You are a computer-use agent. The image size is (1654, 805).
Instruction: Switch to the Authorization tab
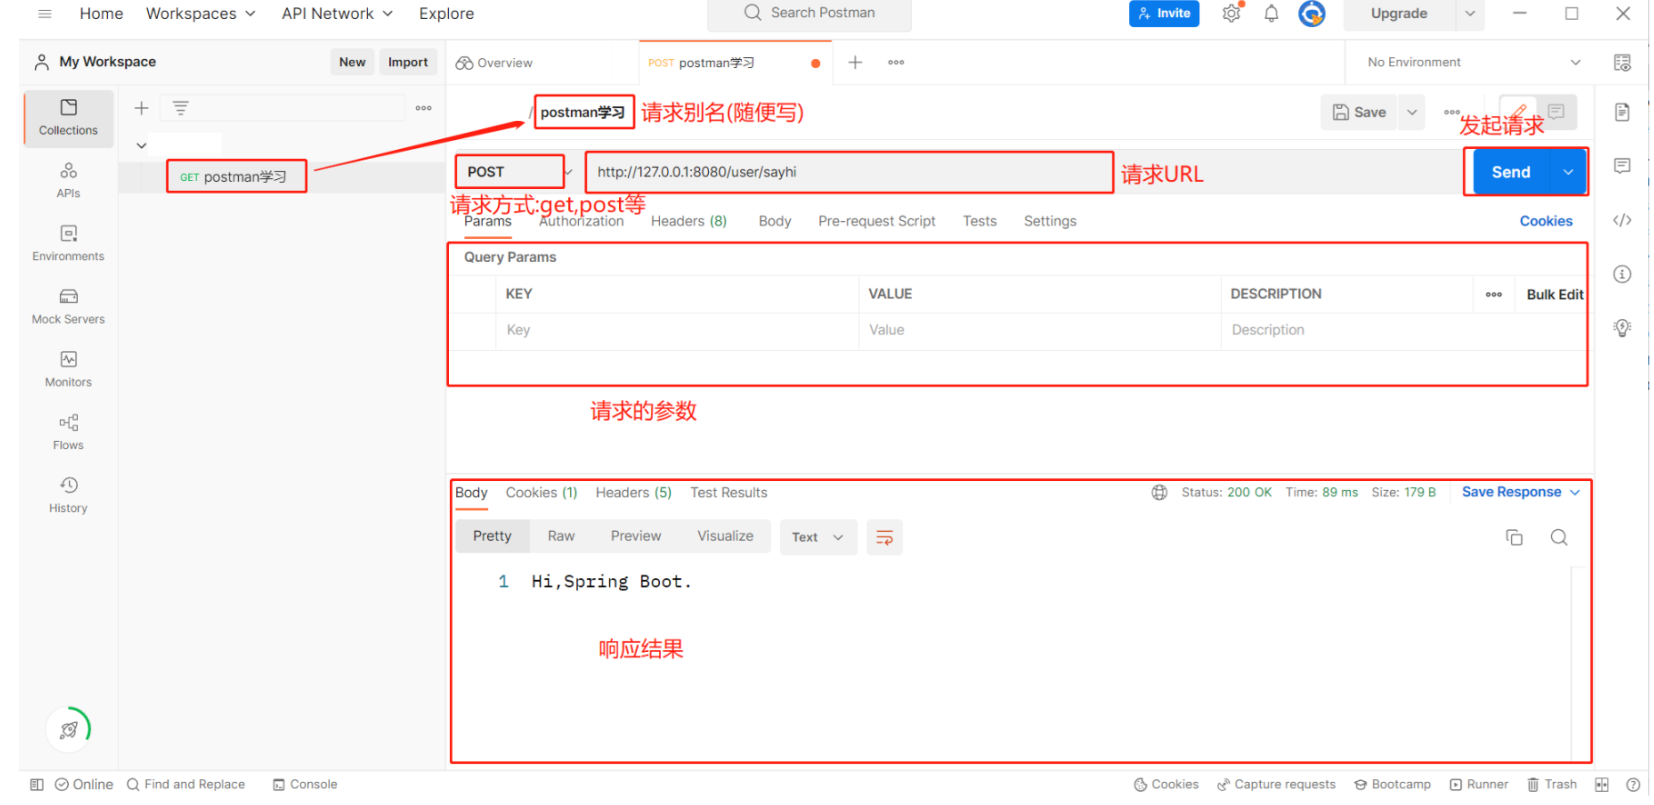pos(581,221)
